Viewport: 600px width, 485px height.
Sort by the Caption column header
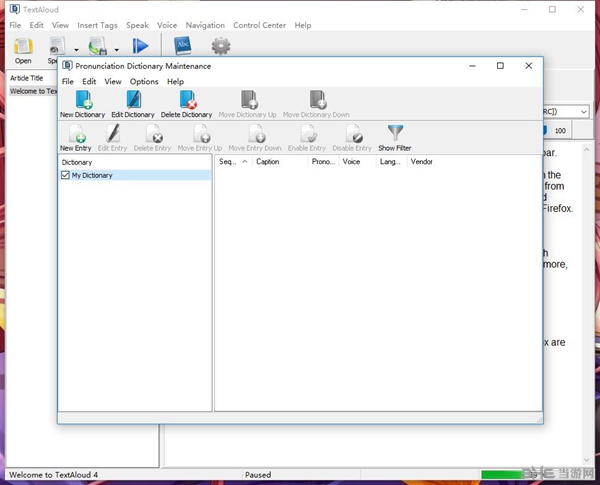[x=280, y=162]
